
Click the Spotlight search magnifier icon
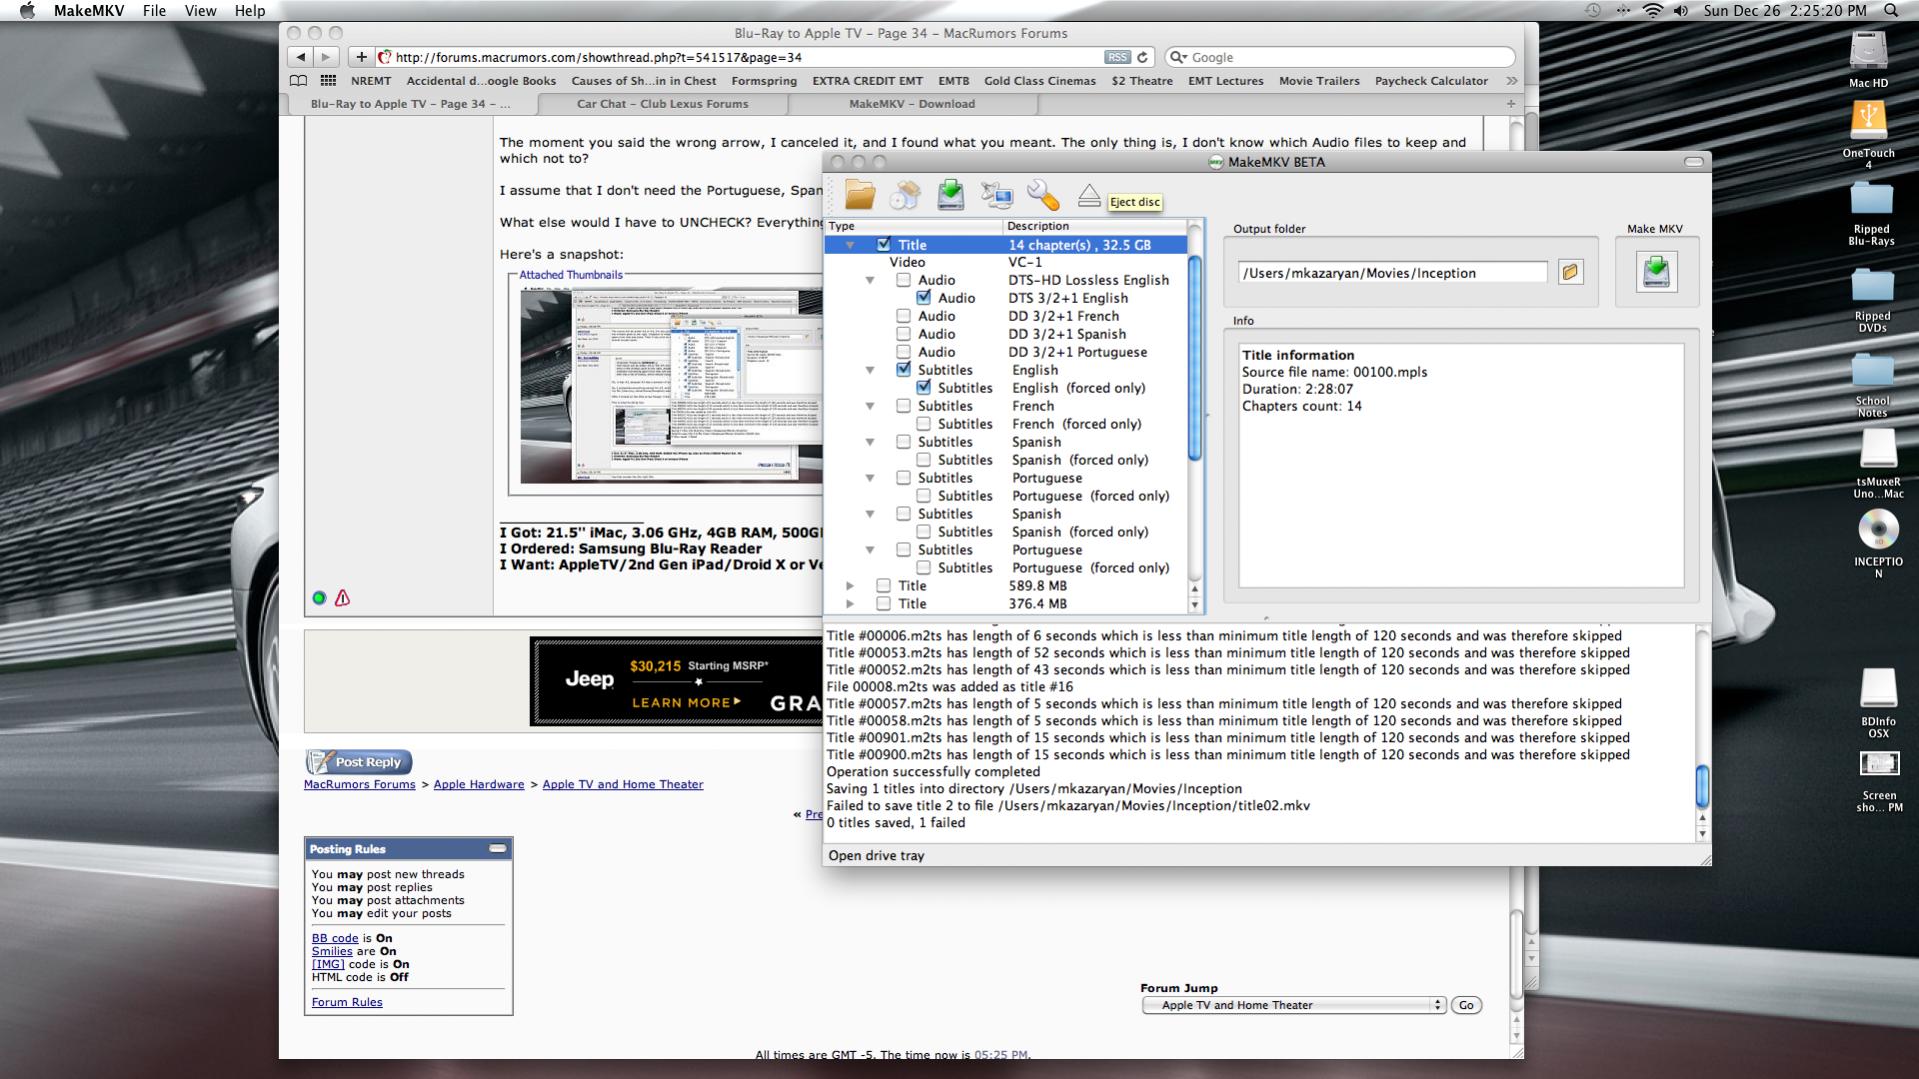tap(1890, 10)
